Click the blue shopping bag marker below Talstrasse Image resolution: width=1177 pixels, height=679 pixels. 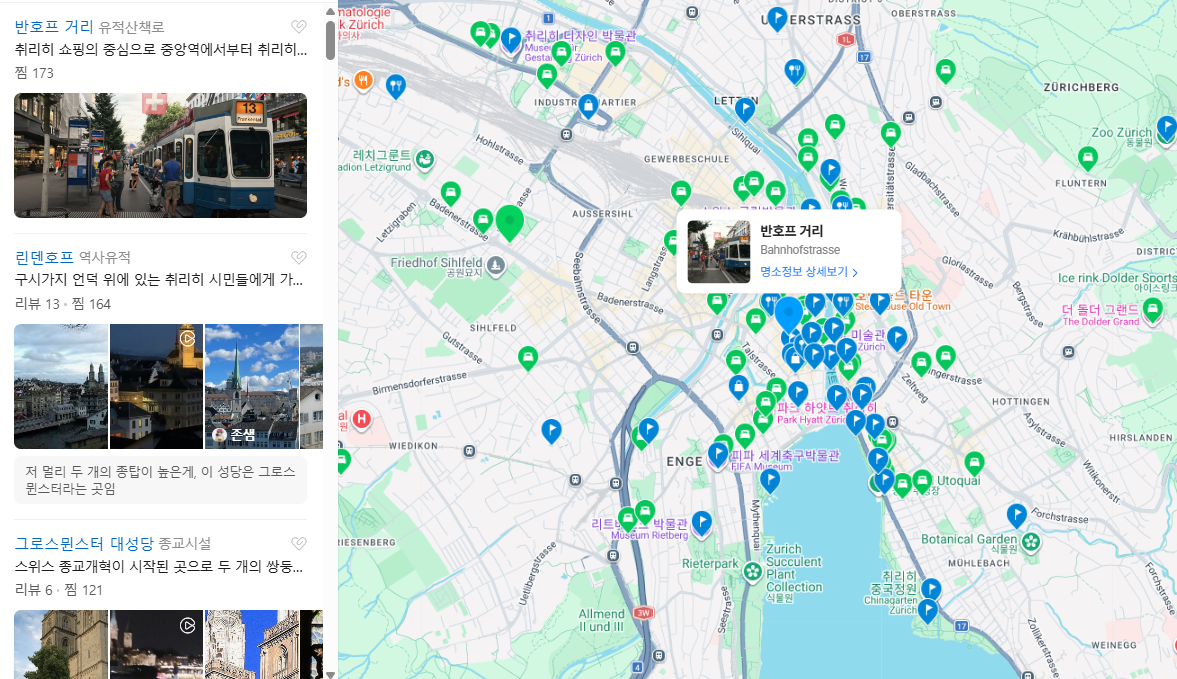[x=739, y=387]
